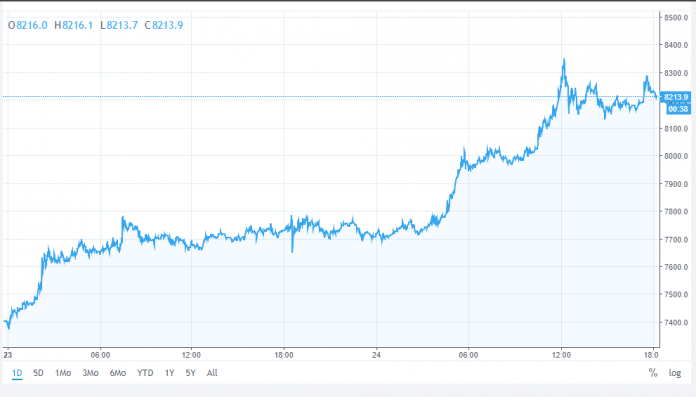Select the 3Mo range button

coord(90,373)
